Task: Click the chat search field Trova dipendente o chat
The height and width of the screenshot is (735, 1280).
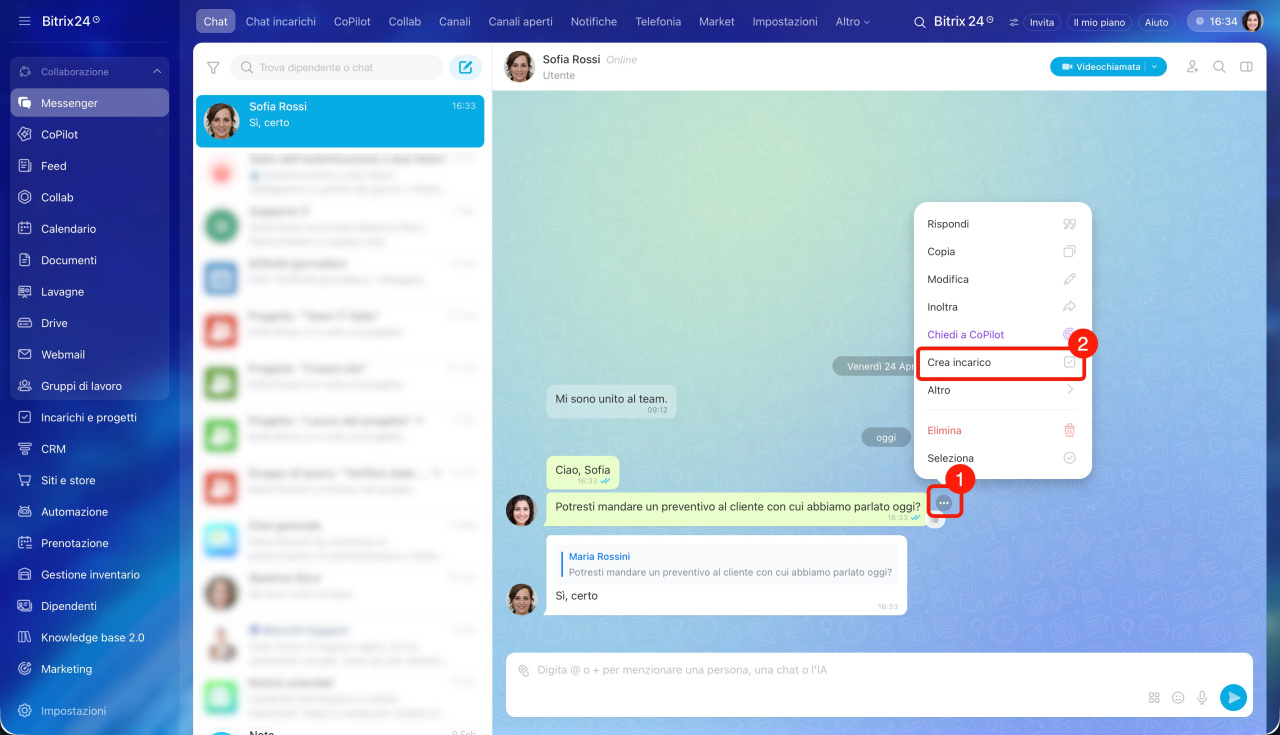Action: pyautogui.click(x=336, y=68)
